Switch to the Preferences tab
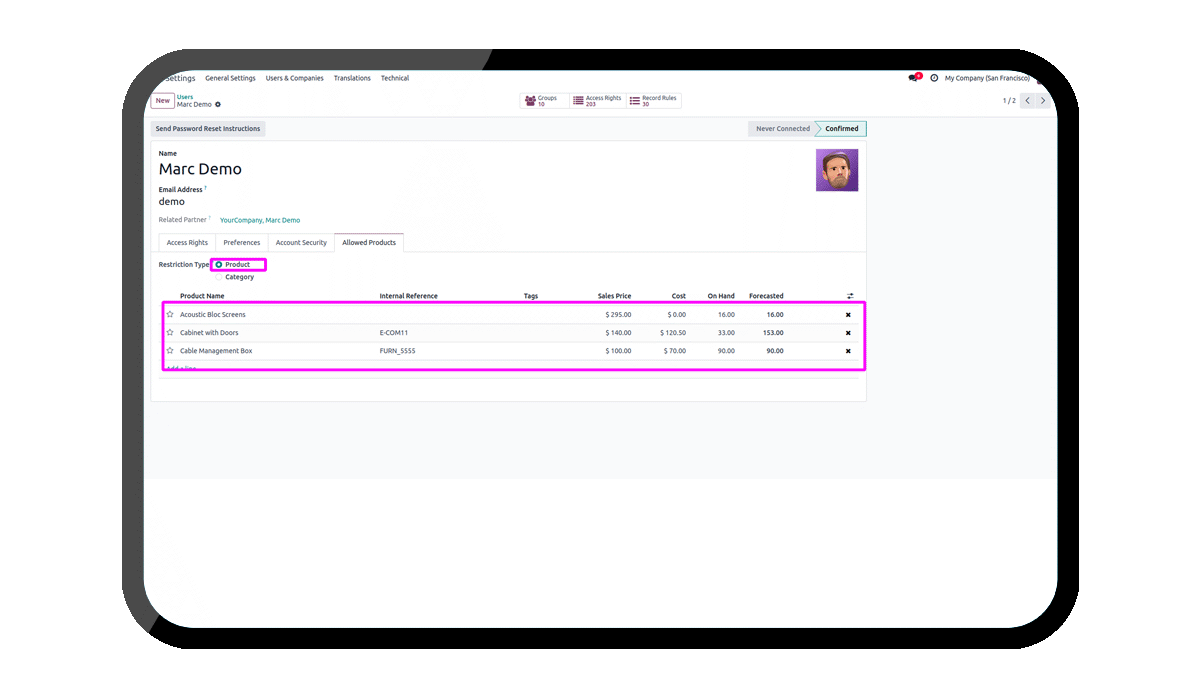The image size is (1200, 697). point(242,242)
